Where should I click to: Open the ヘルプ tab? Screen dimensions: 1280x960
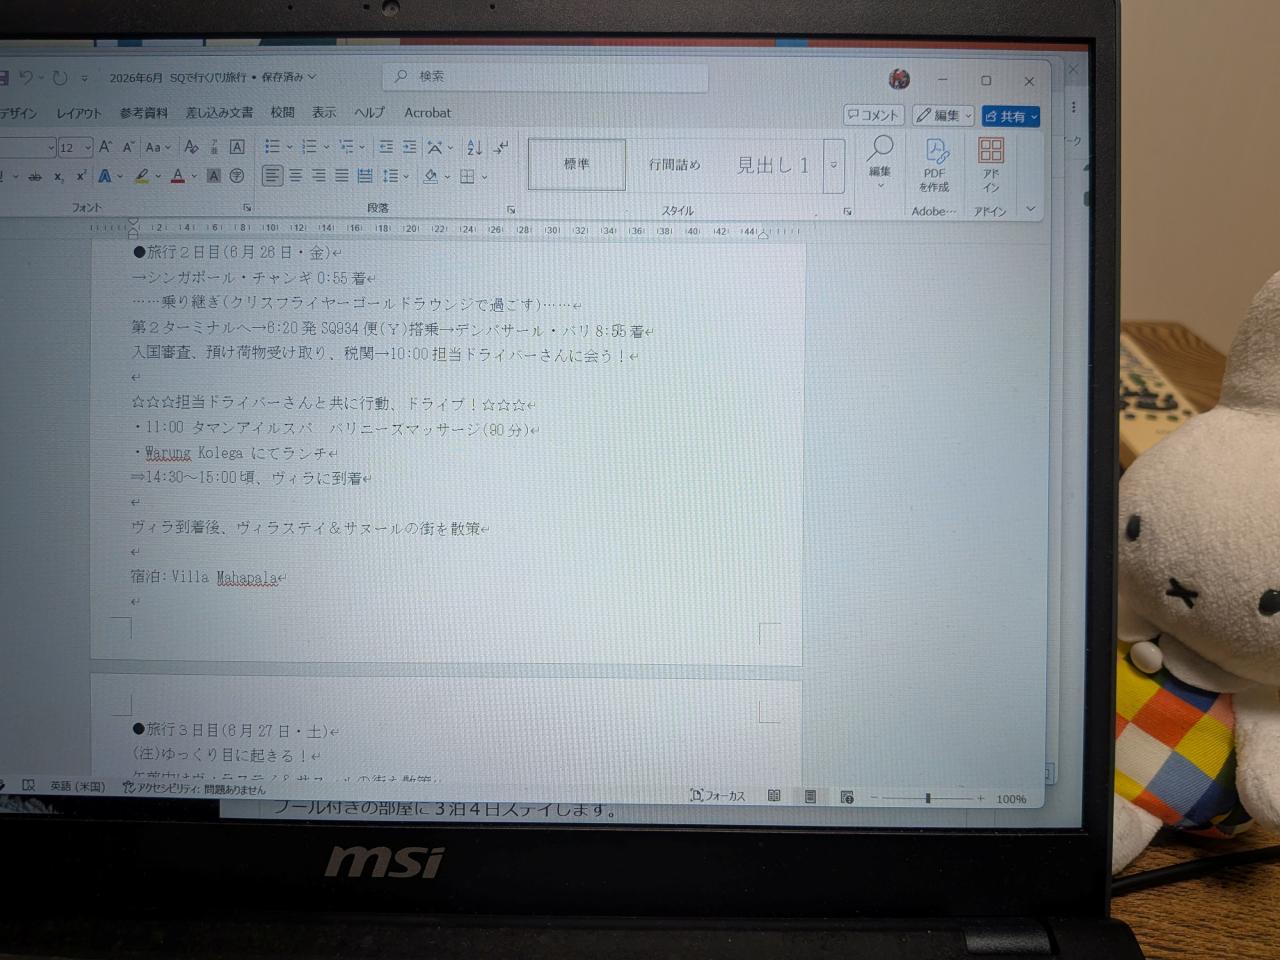(369, 113)
